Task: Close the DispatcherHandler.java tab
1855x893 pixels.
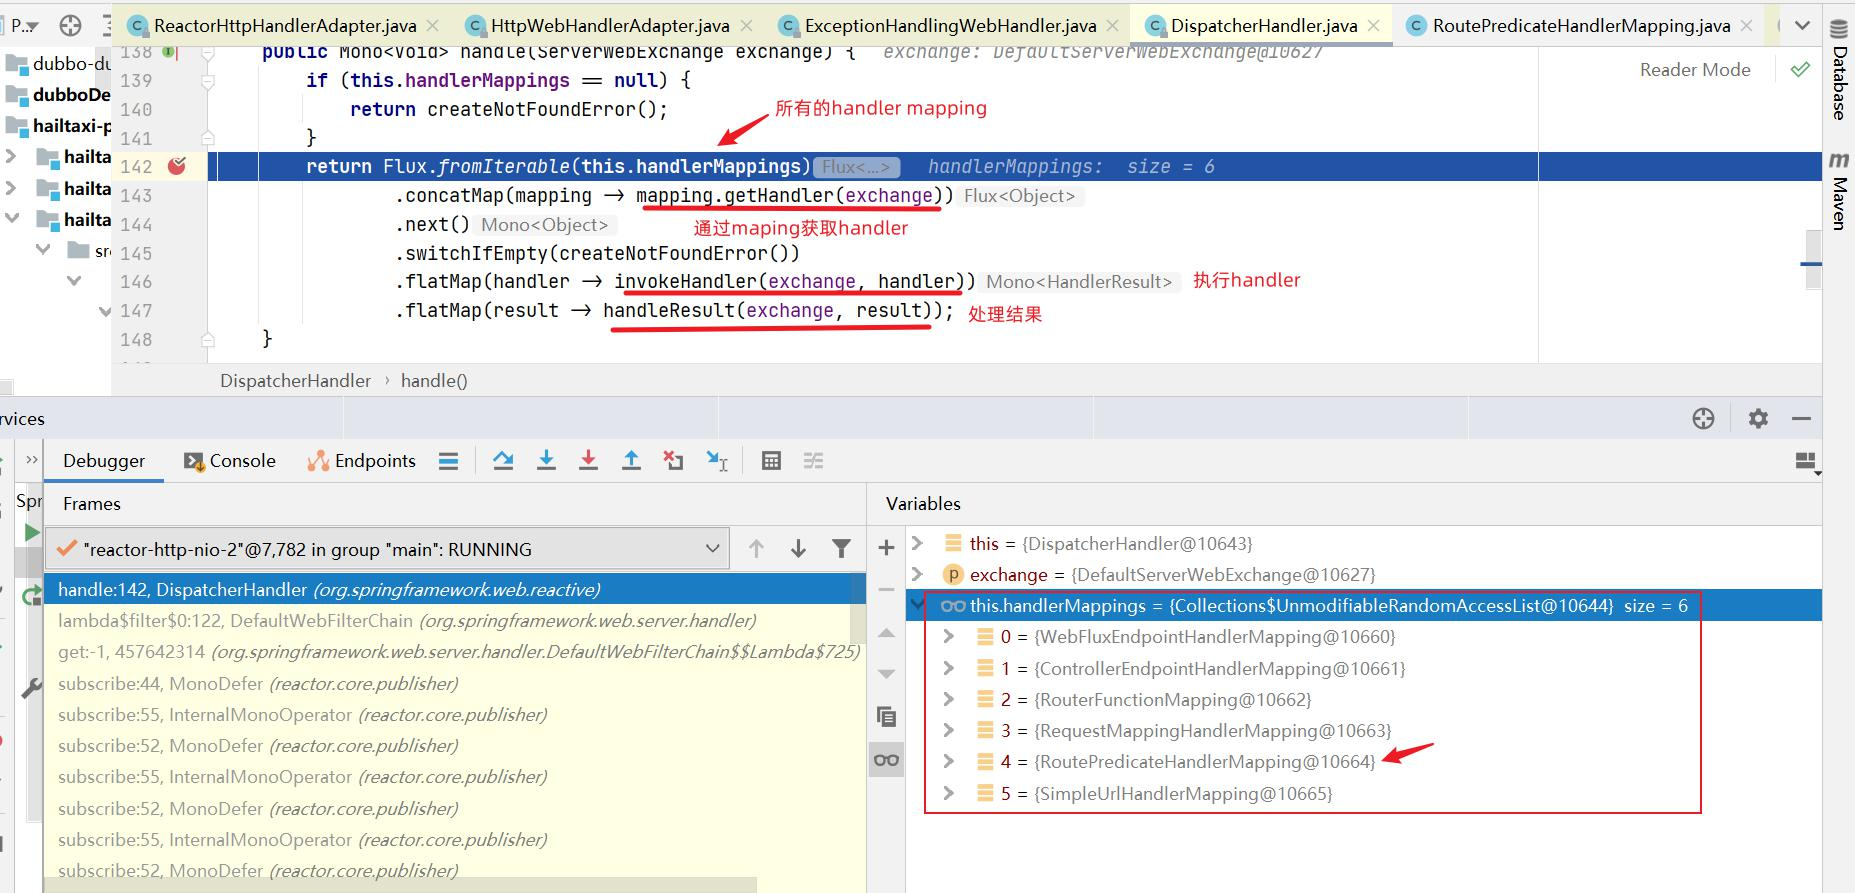Action: point(1374,26)
